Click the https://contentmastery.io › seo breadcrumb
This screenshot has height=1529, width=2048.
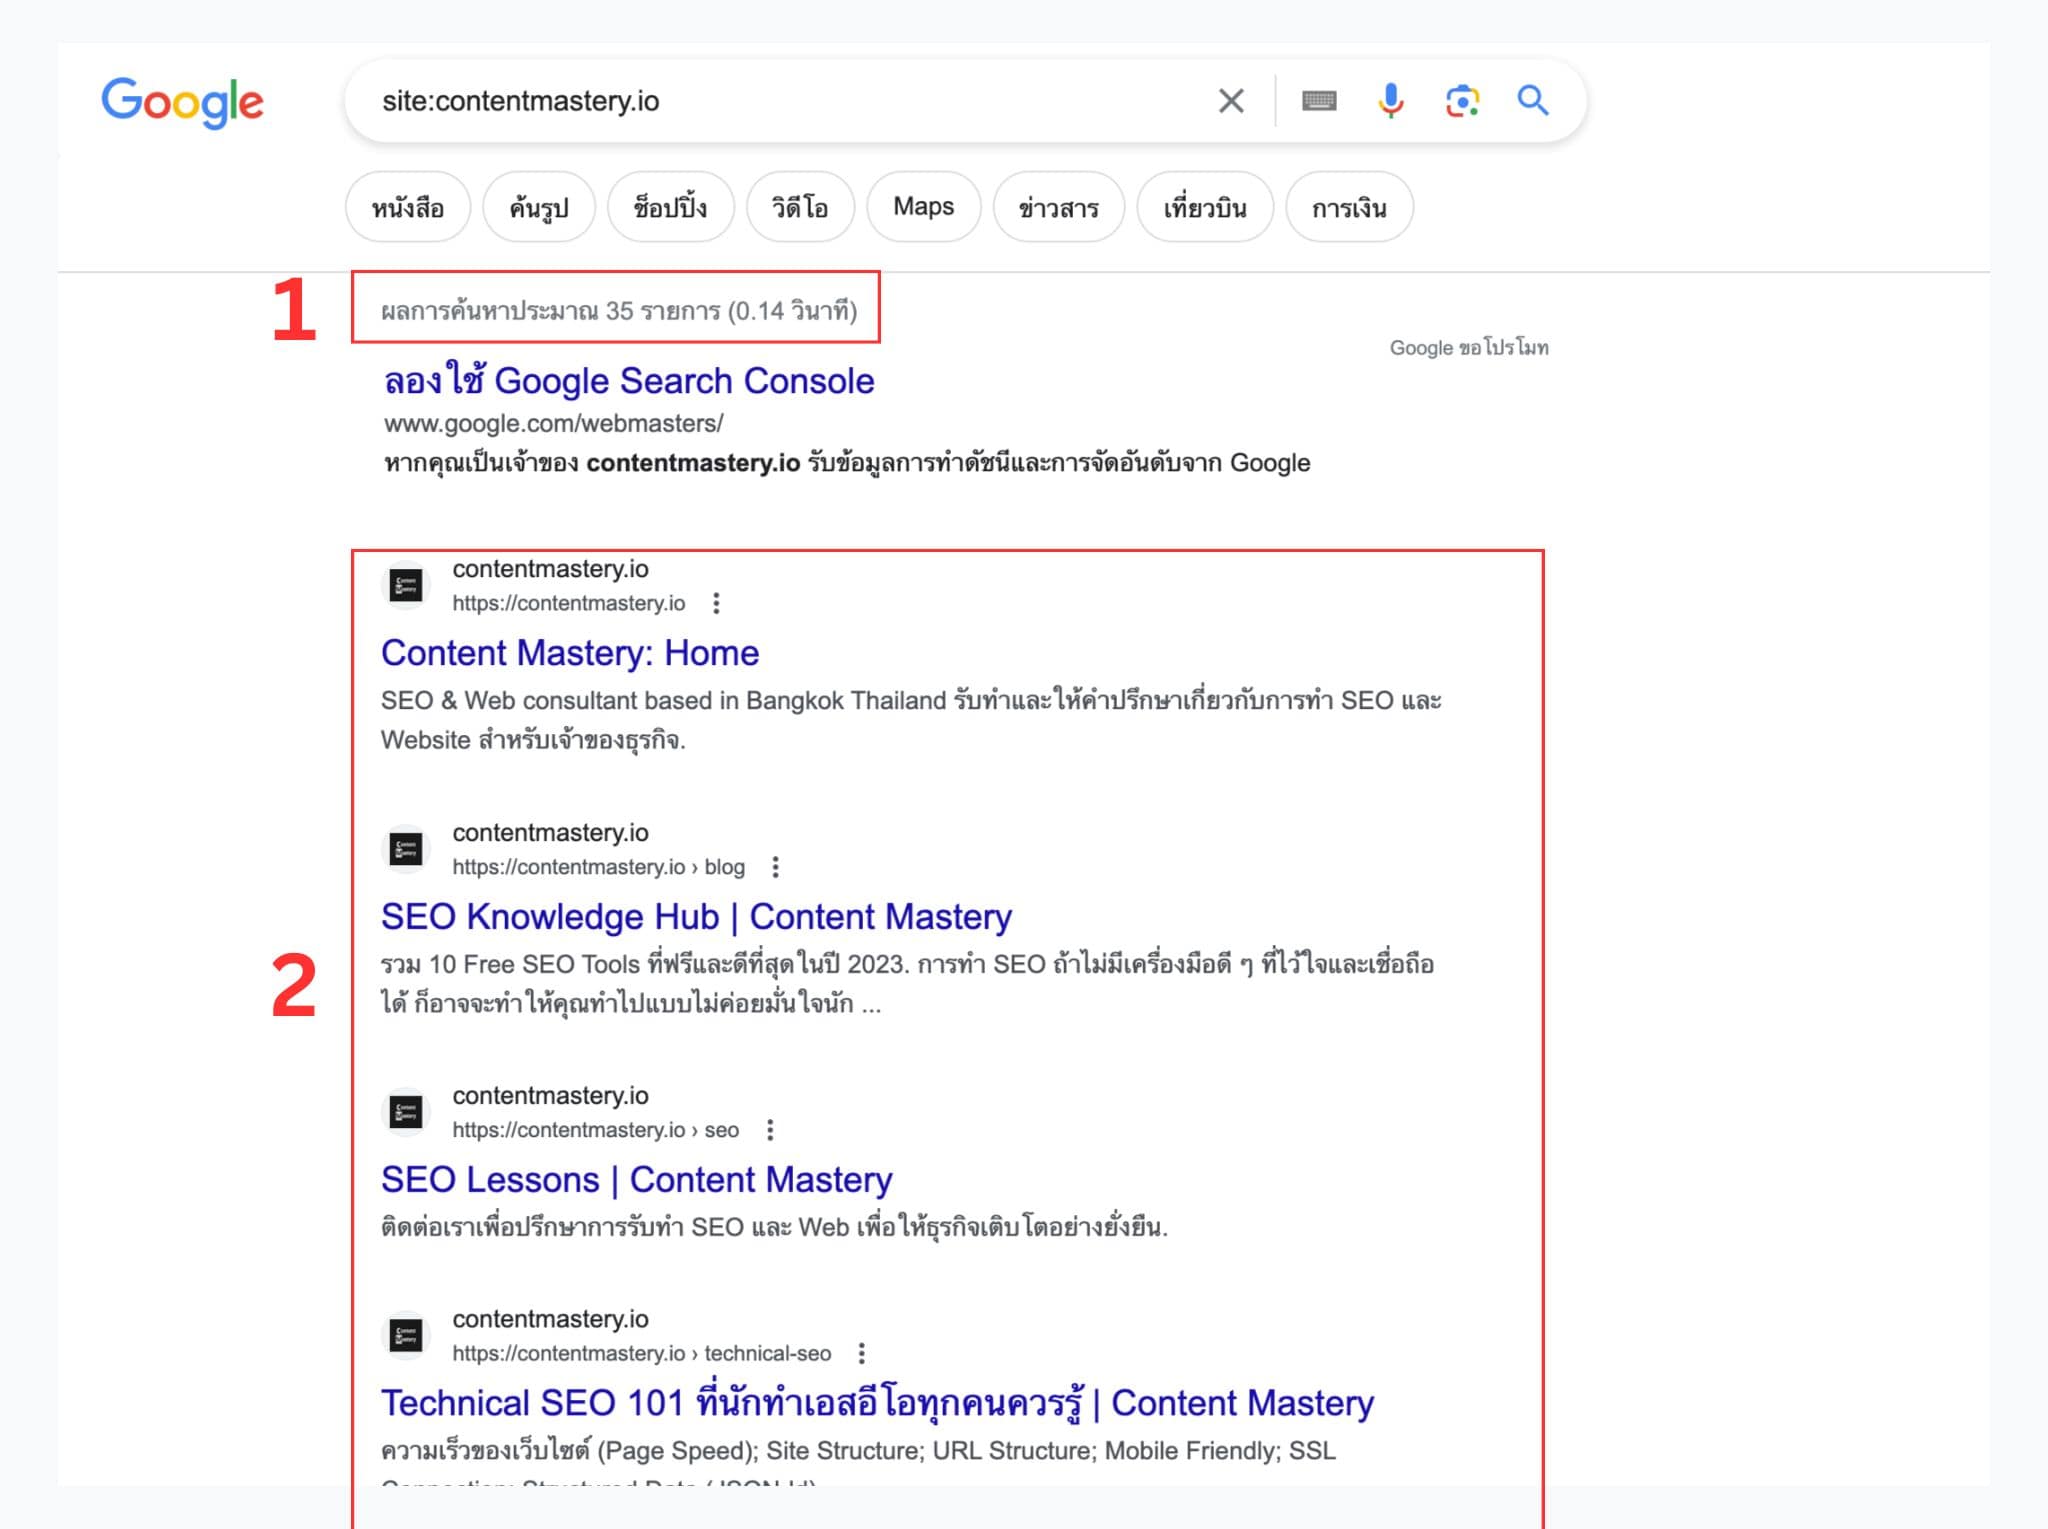click(595, 1130)
